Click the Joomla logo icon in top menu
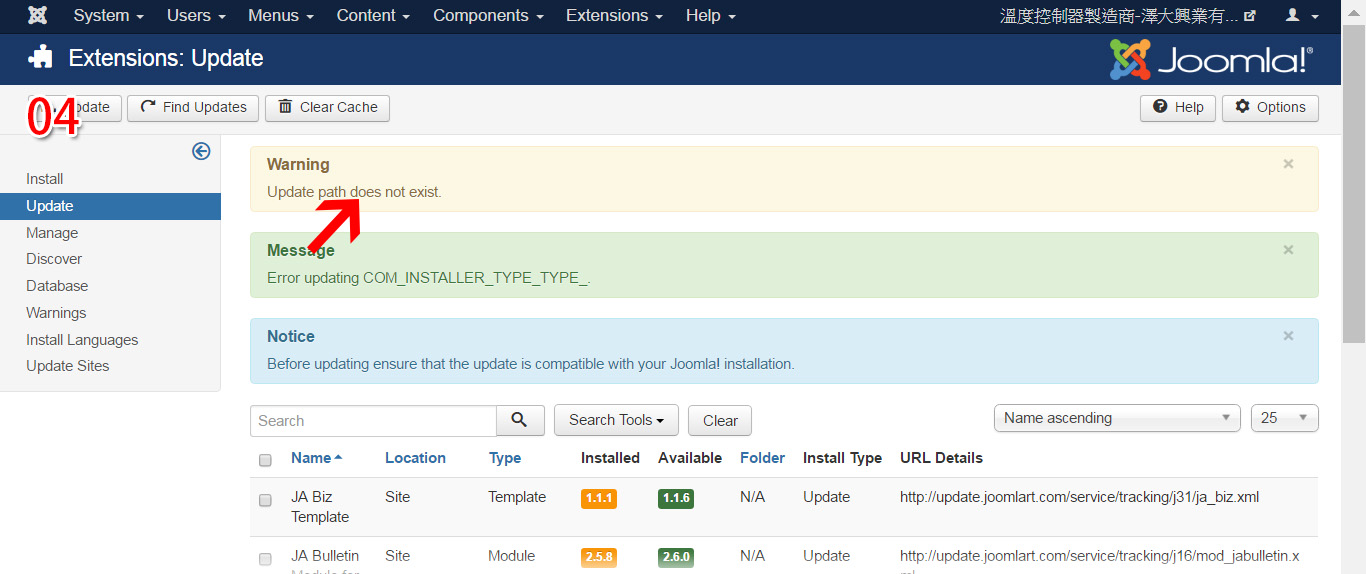 pyautogui.click(x=37, y=16)
